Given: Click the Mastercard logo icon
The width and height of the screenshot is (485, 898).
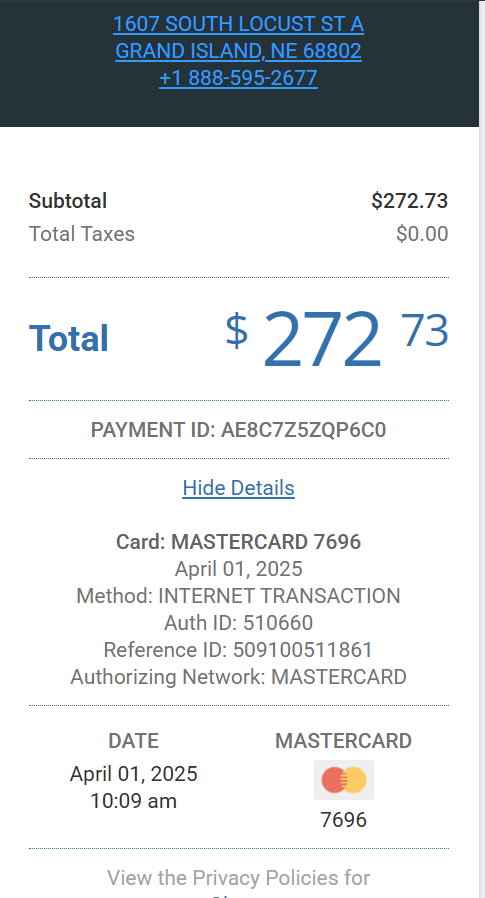Looking at the screenshot, I should pyautogui.click(x=344, y=780).
